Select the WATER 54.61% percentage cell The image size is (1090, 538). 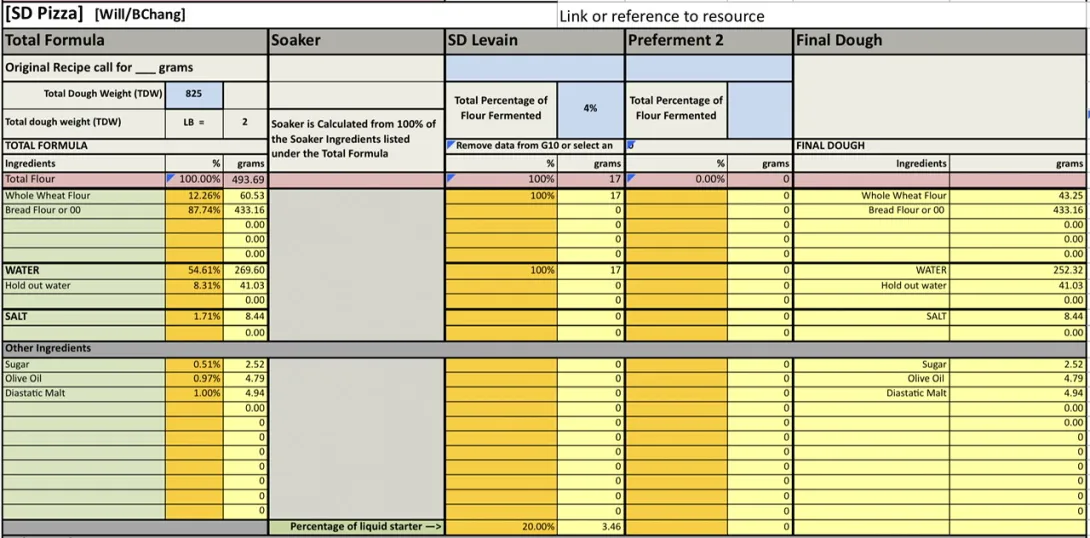194,270
